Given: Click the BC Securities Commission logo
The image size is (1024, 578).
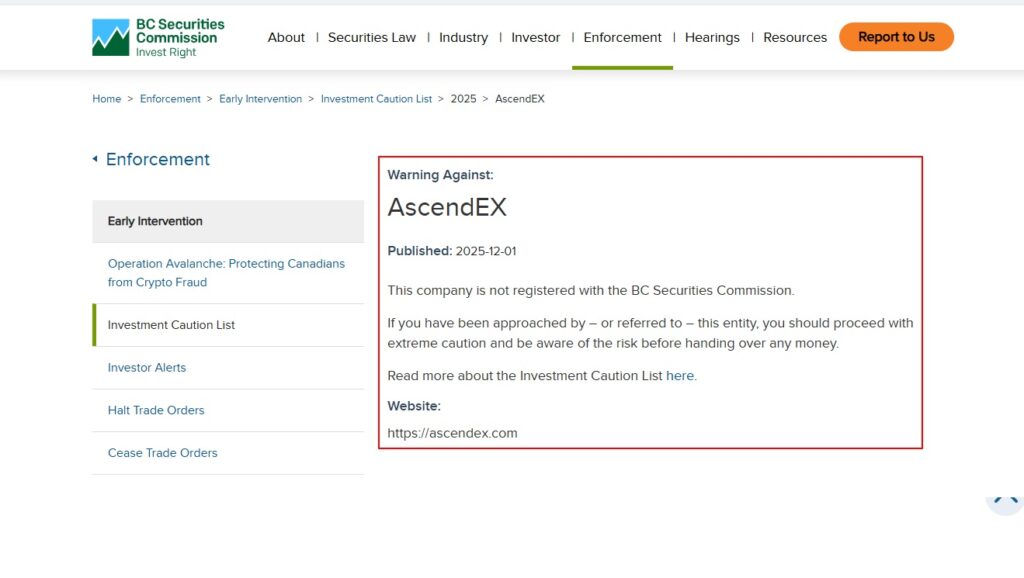Looking at the screenshot, I should (x=158, y=37).
